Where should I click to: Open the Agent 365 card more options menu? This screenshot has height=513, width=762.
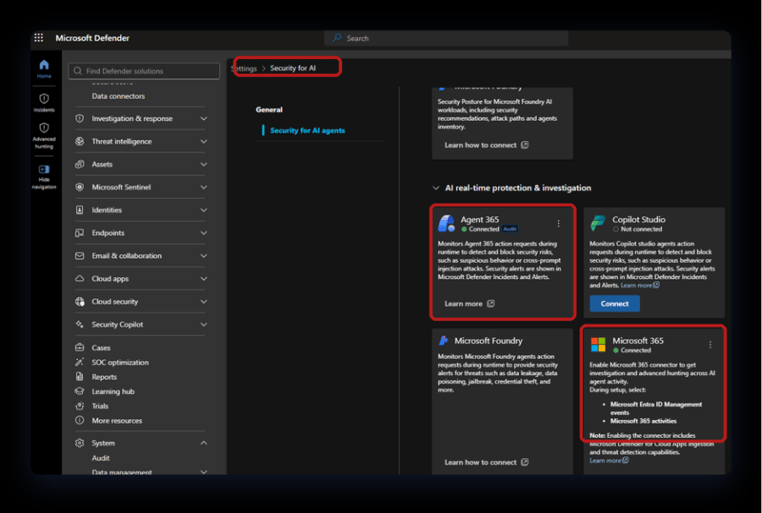pos(558,223)
